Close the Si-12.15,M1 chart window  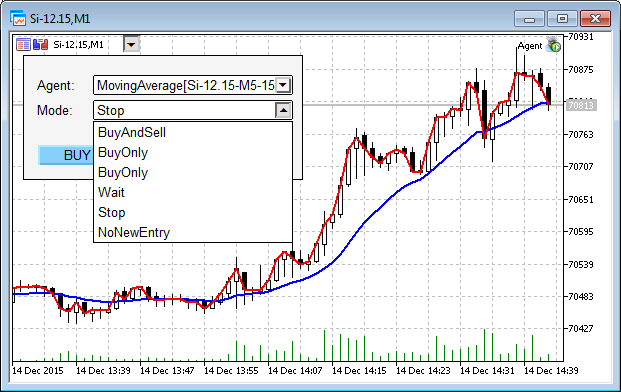coord(595,19)
